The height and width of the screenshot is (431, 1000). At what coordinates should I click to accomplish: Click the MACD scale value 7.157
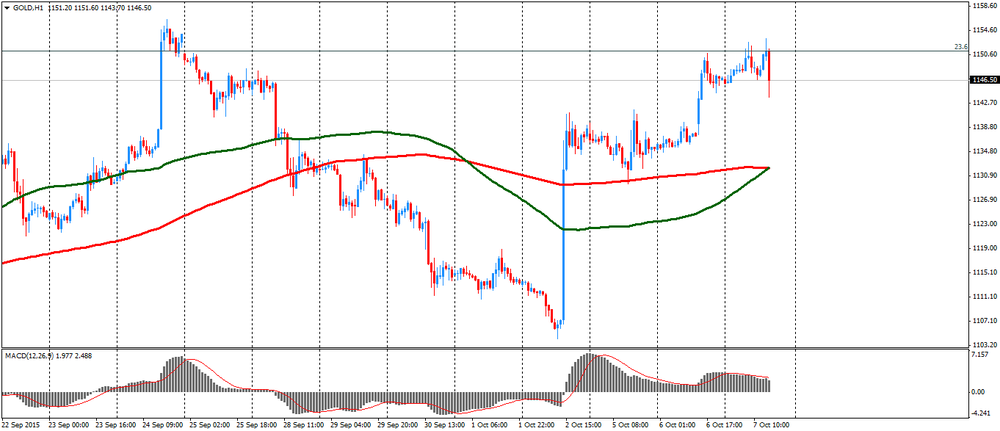[982, 354]
